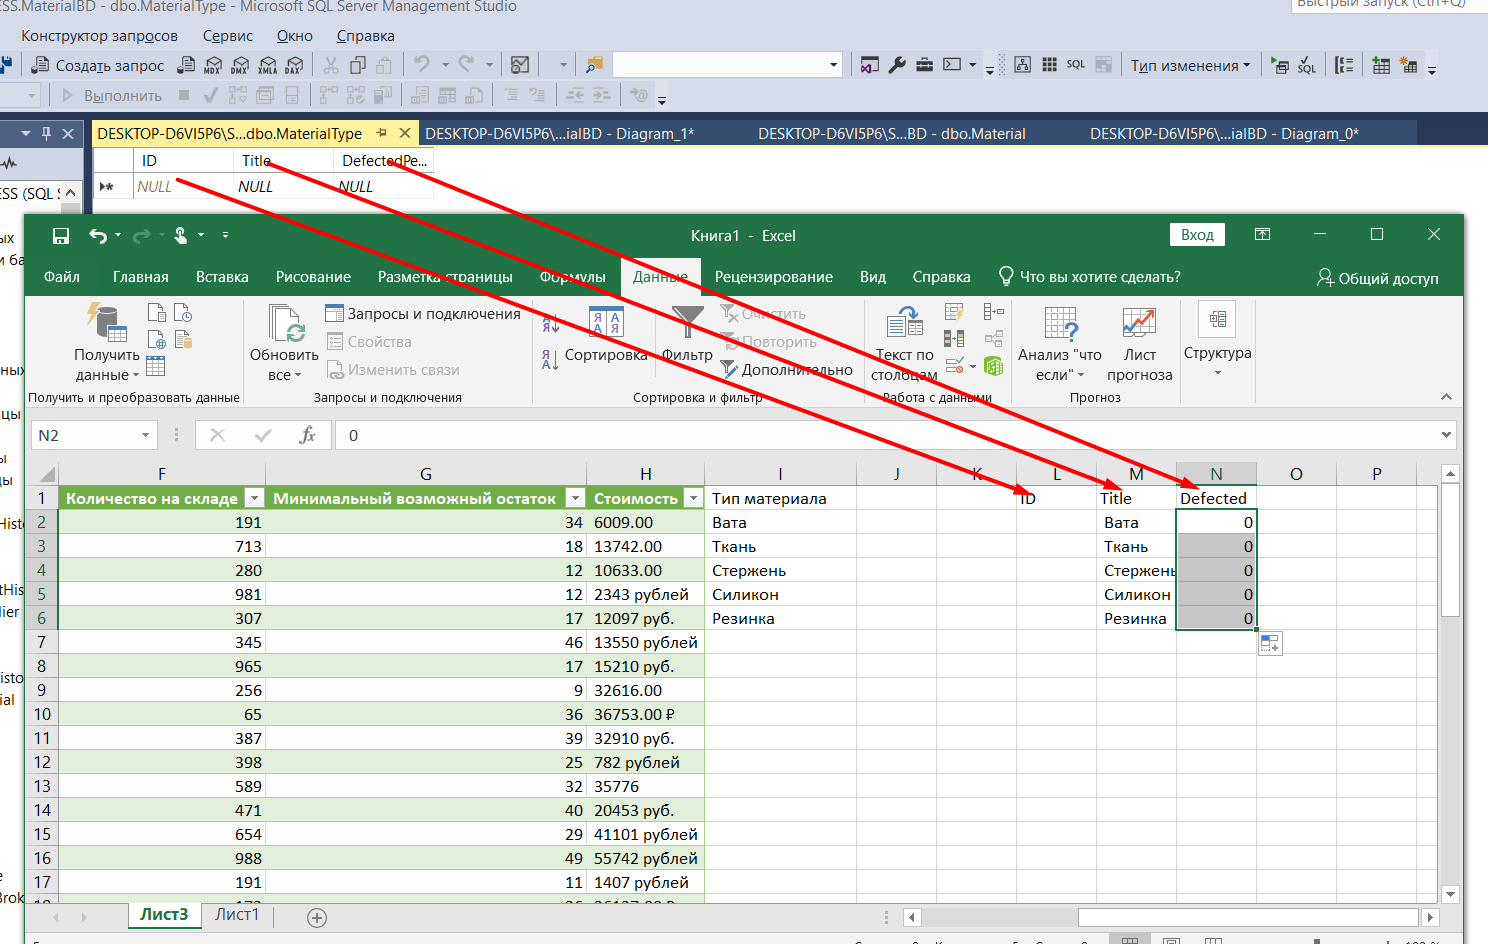Close the dbo.MaterialType tab in SSMS
Viewport: 1488px width, 944px height.
click(x=404, y=133)
